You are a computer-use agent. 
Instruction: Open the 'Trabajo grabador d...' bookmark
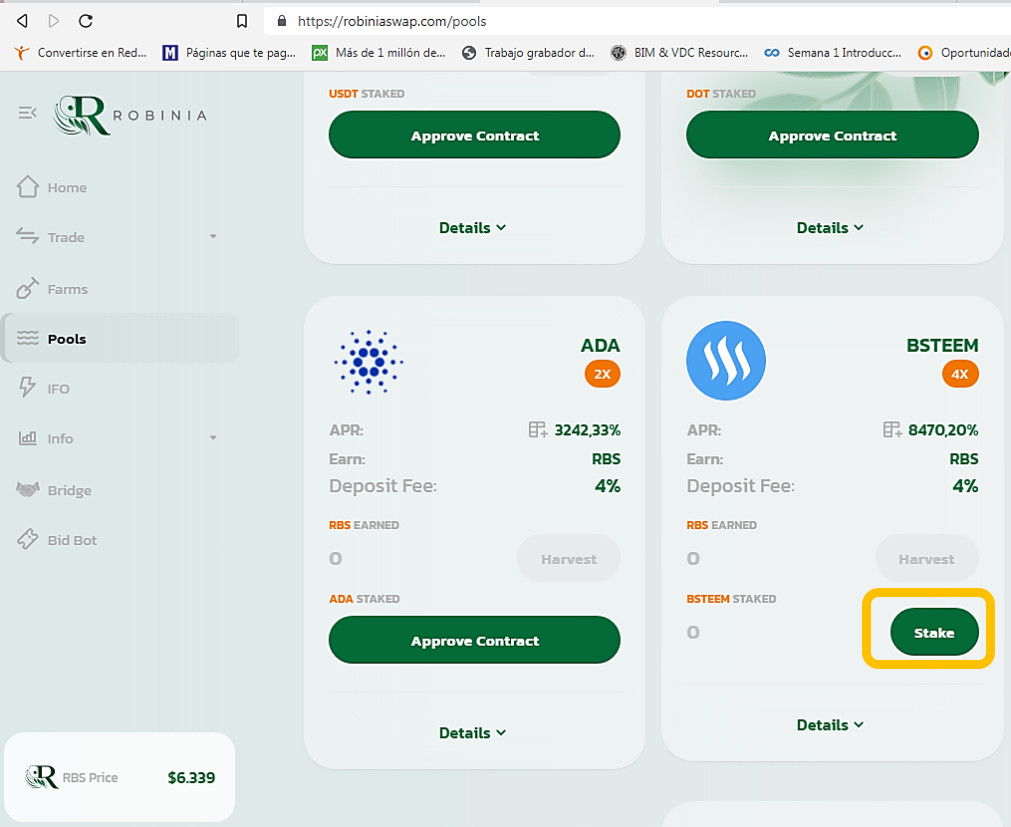click(529, 53)
